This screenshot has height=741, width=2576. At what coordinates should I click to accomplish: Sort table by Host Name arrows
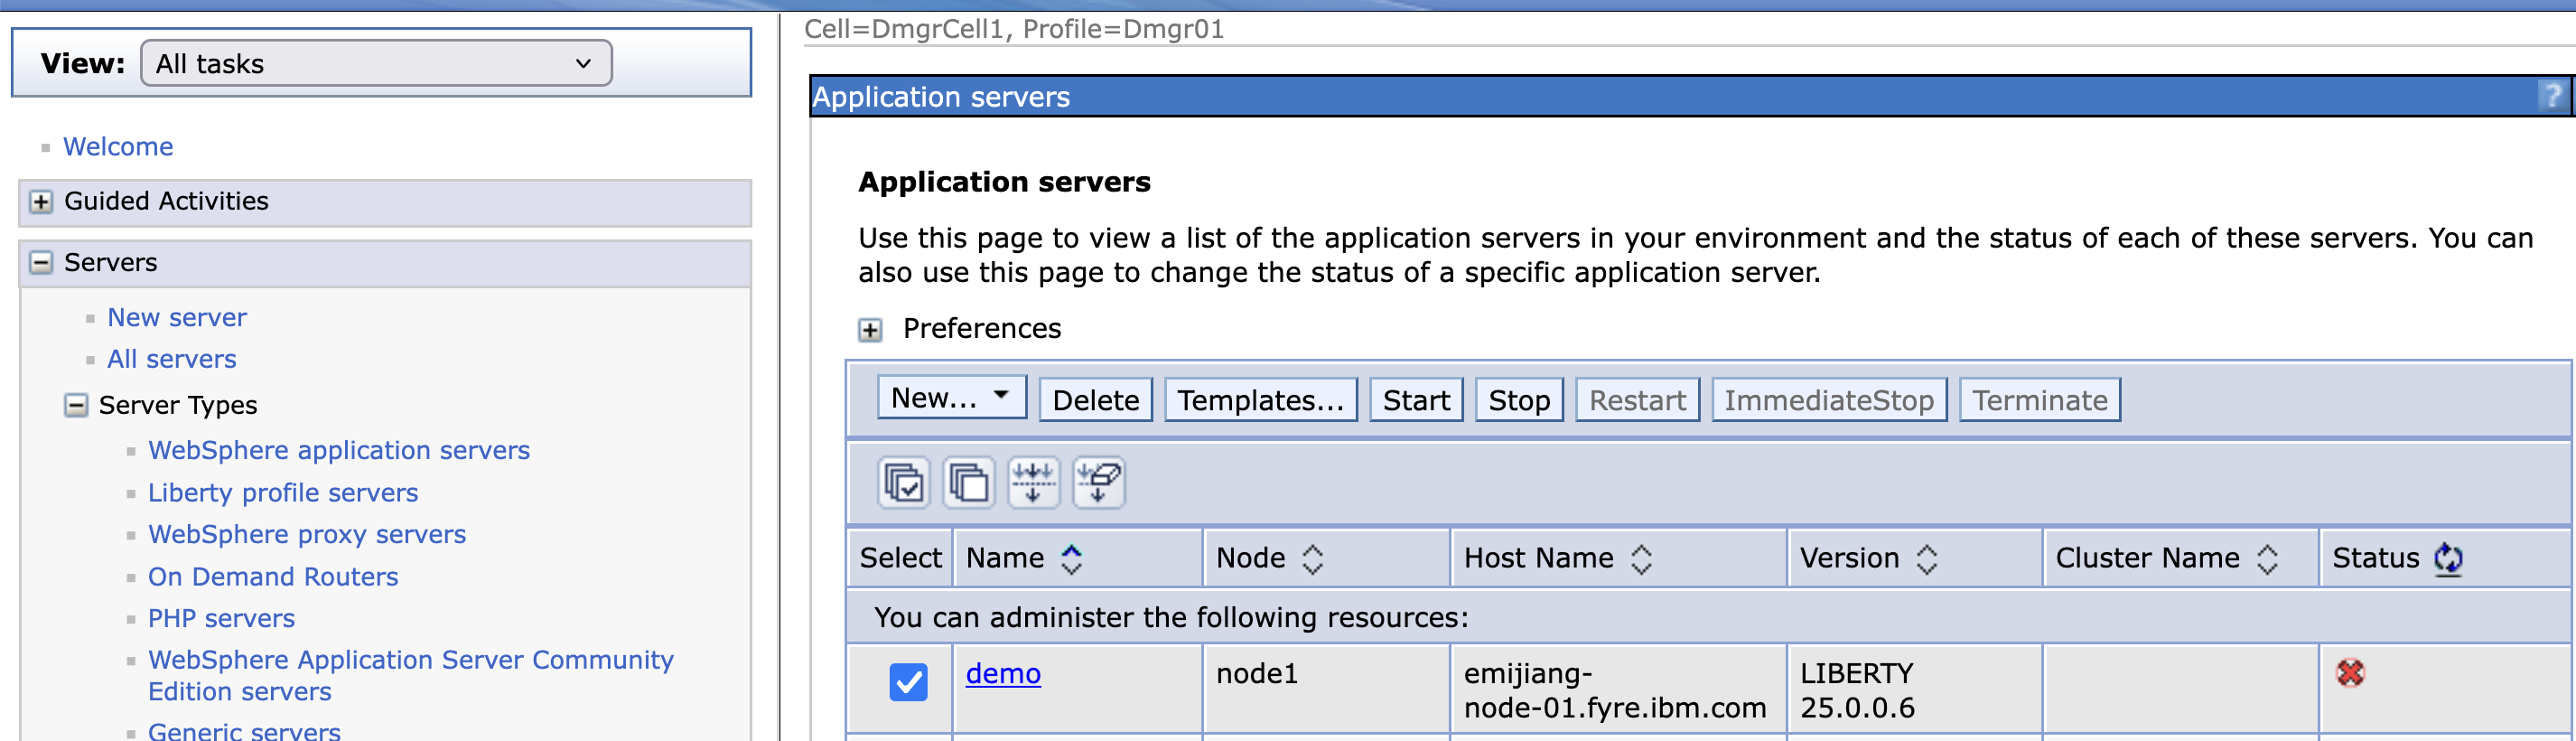[1641, 558]
